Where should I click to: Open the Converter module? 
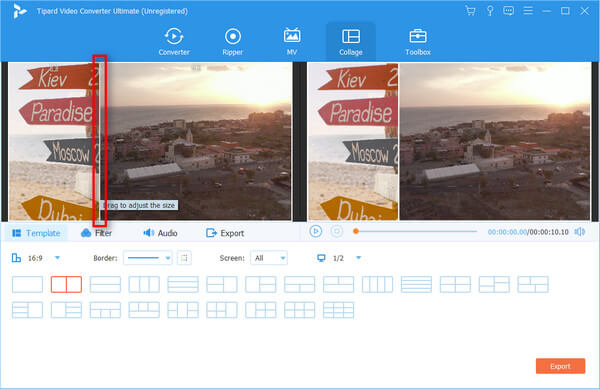pyautogui.click(x=174, y=42)
